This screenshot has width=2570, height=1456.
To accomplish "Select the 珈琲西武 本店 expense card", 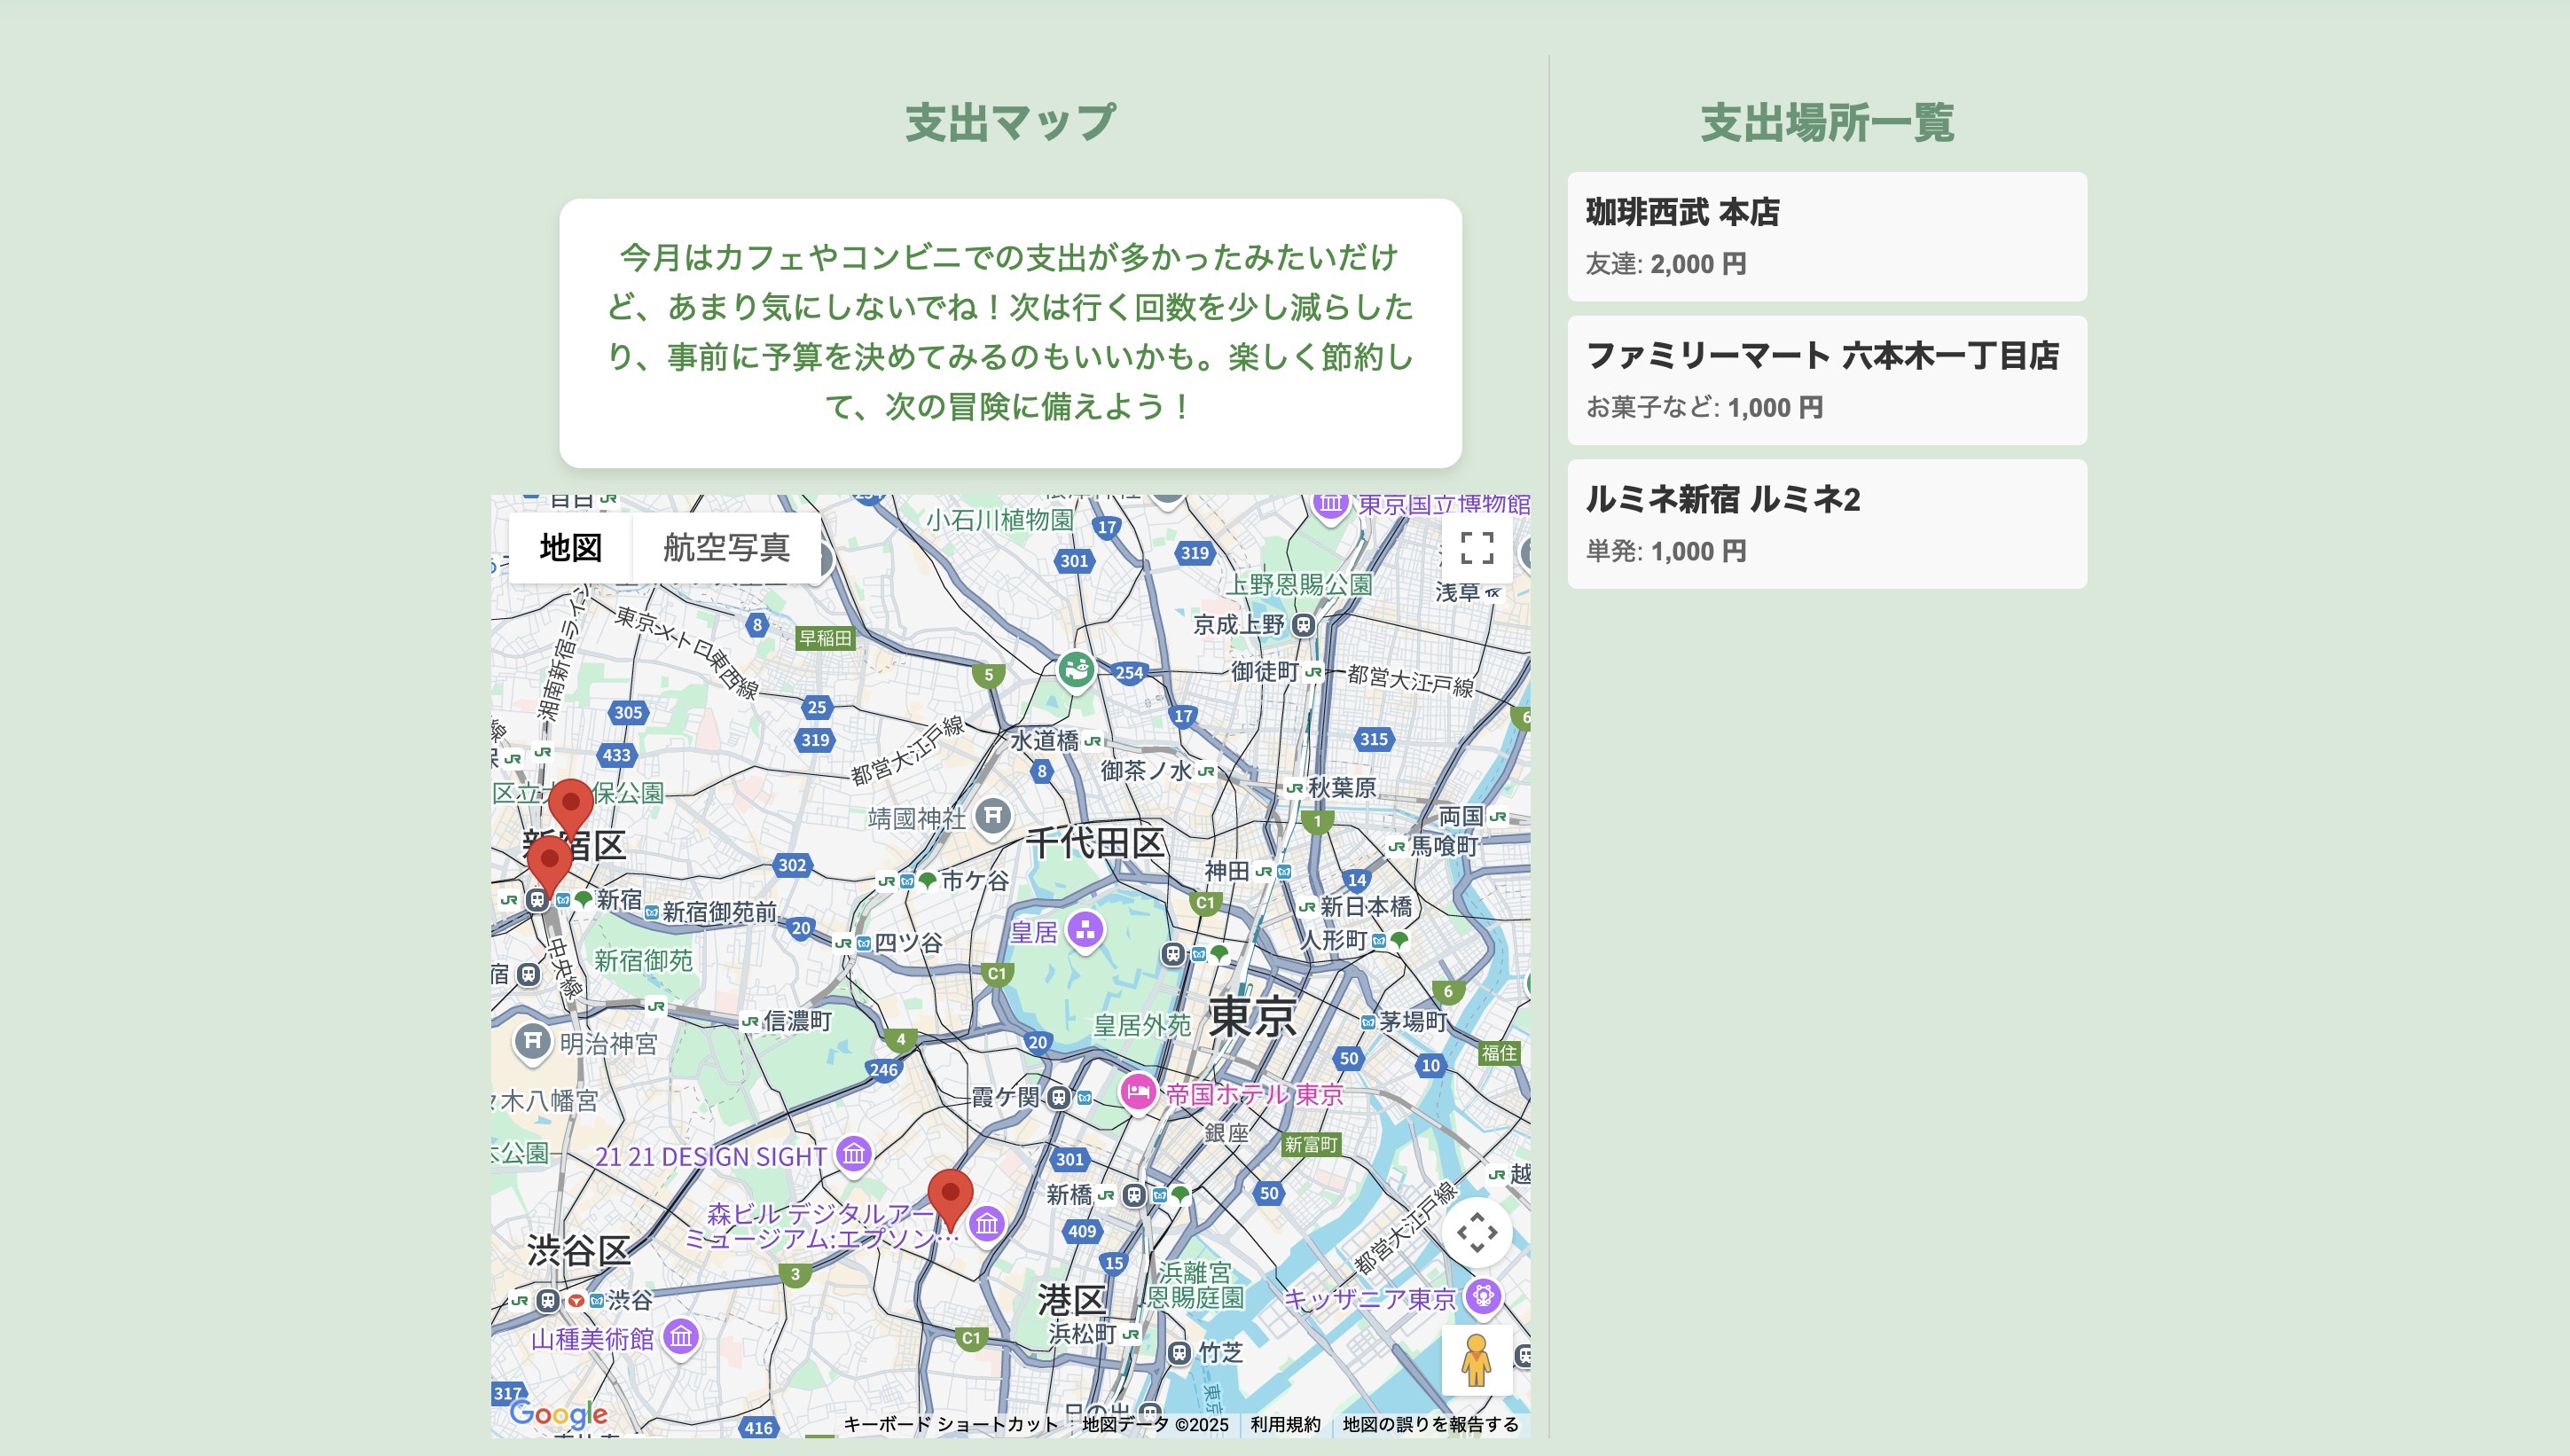I will click(x=1827, y=237).
